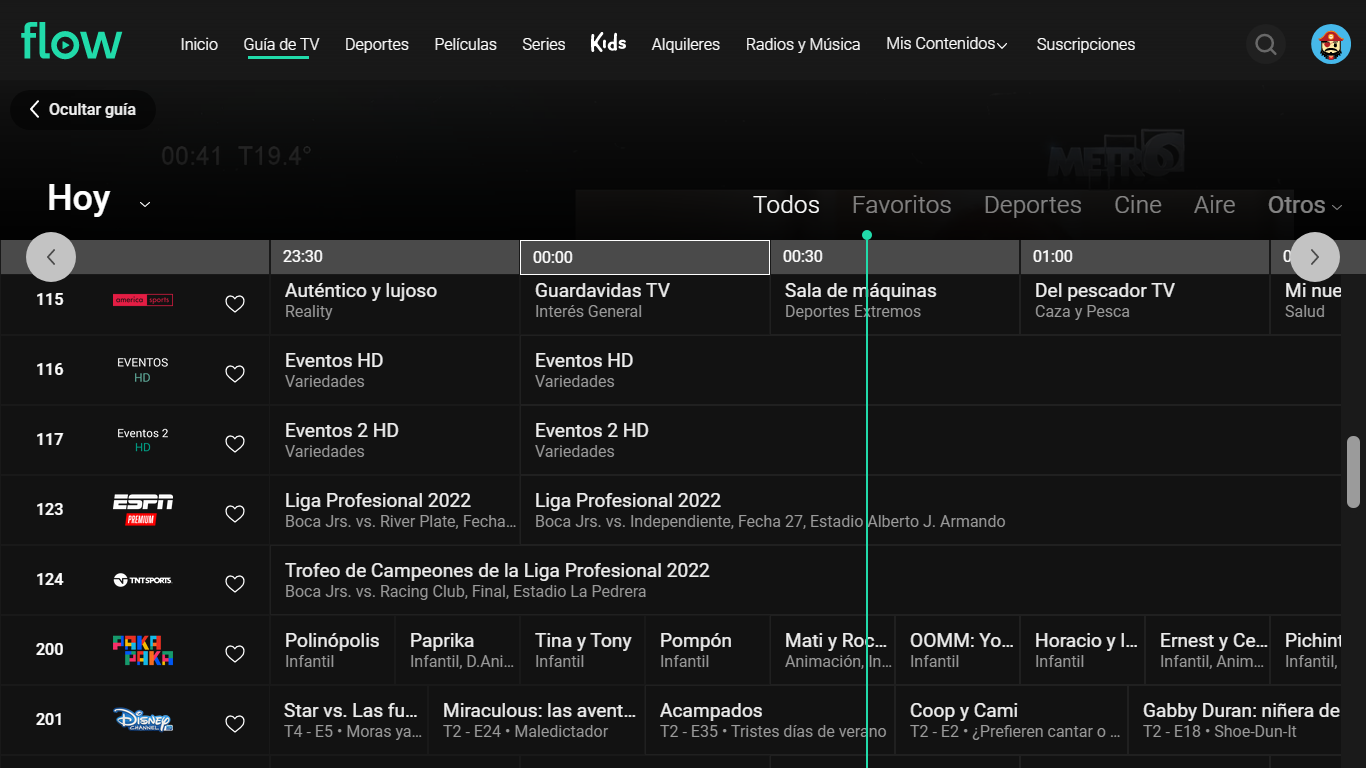Open the Guía de TV menu item

point(281,44)
